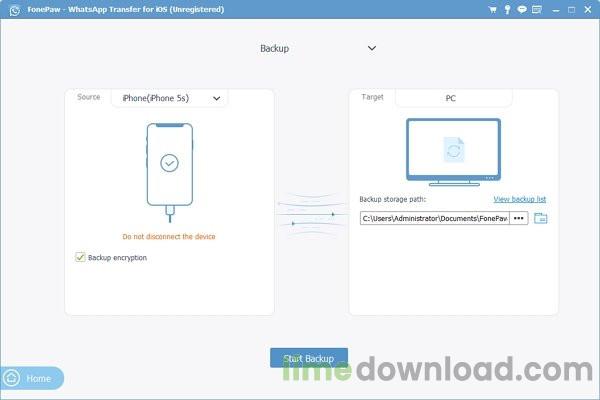Click the 'Source' label
Image resolution: width=600 pixels, height=400 pixels.
click(88, 97)
